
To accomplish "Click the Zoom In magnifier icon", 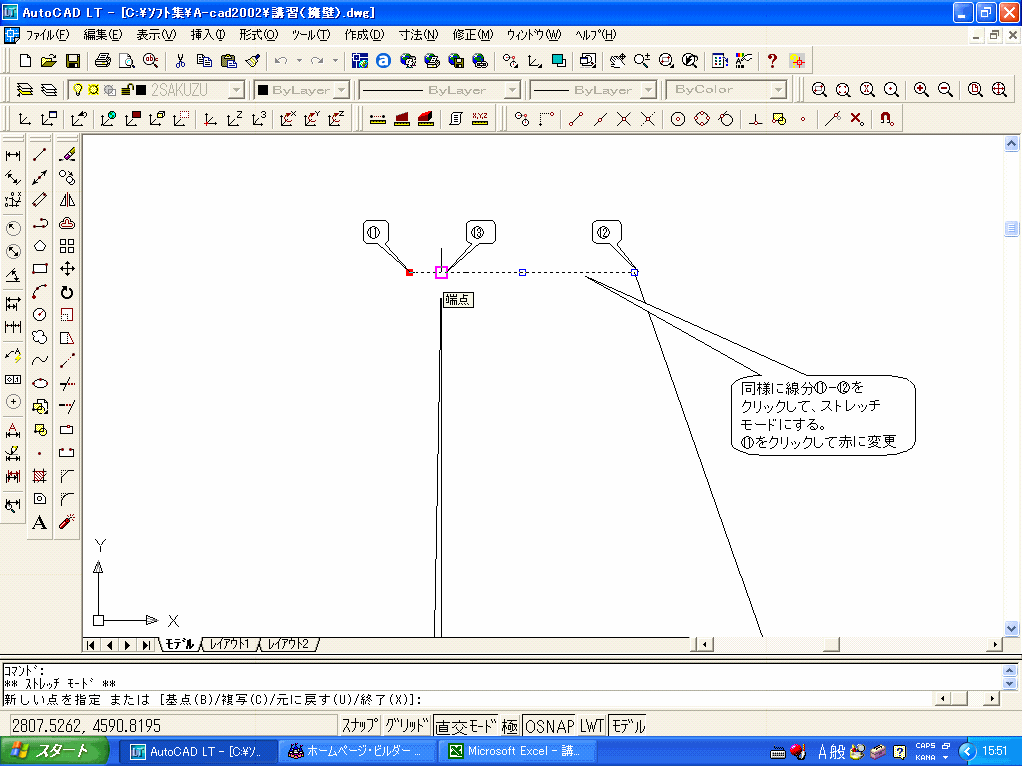I will pyautogui.click(x=921, y=89).
